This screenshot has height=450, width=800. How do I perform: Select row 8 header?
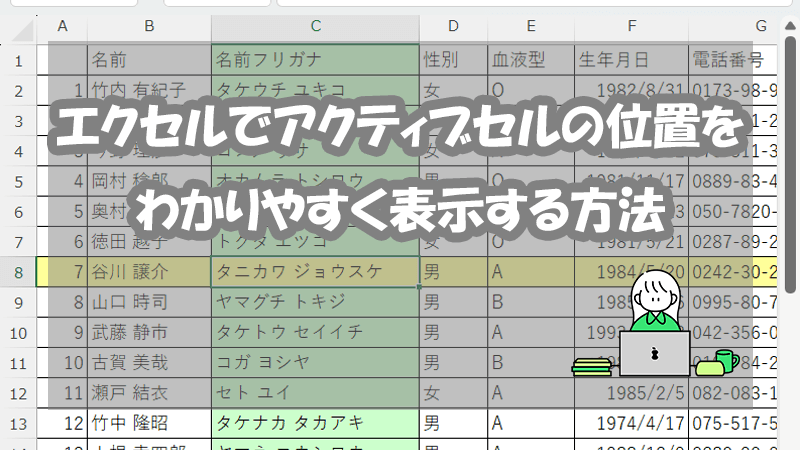tap(18, 271)
